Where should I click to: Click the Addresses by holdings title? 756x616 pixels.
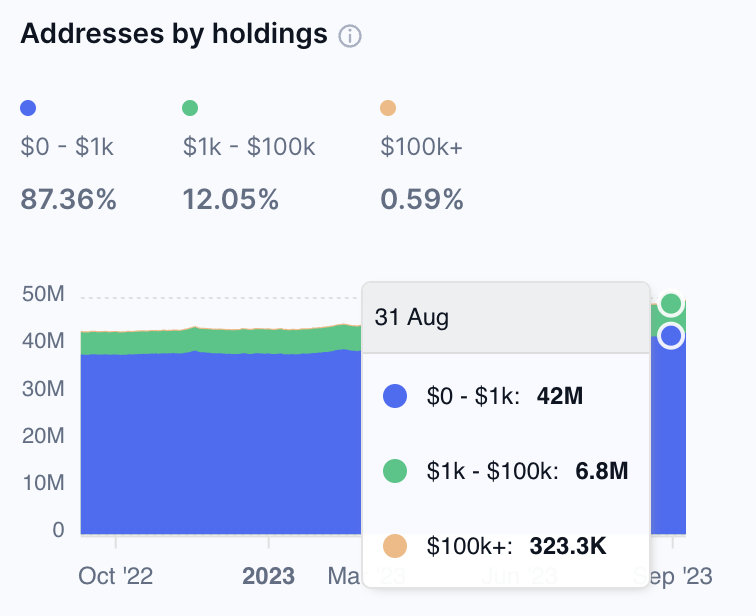(x=174, y=34)
